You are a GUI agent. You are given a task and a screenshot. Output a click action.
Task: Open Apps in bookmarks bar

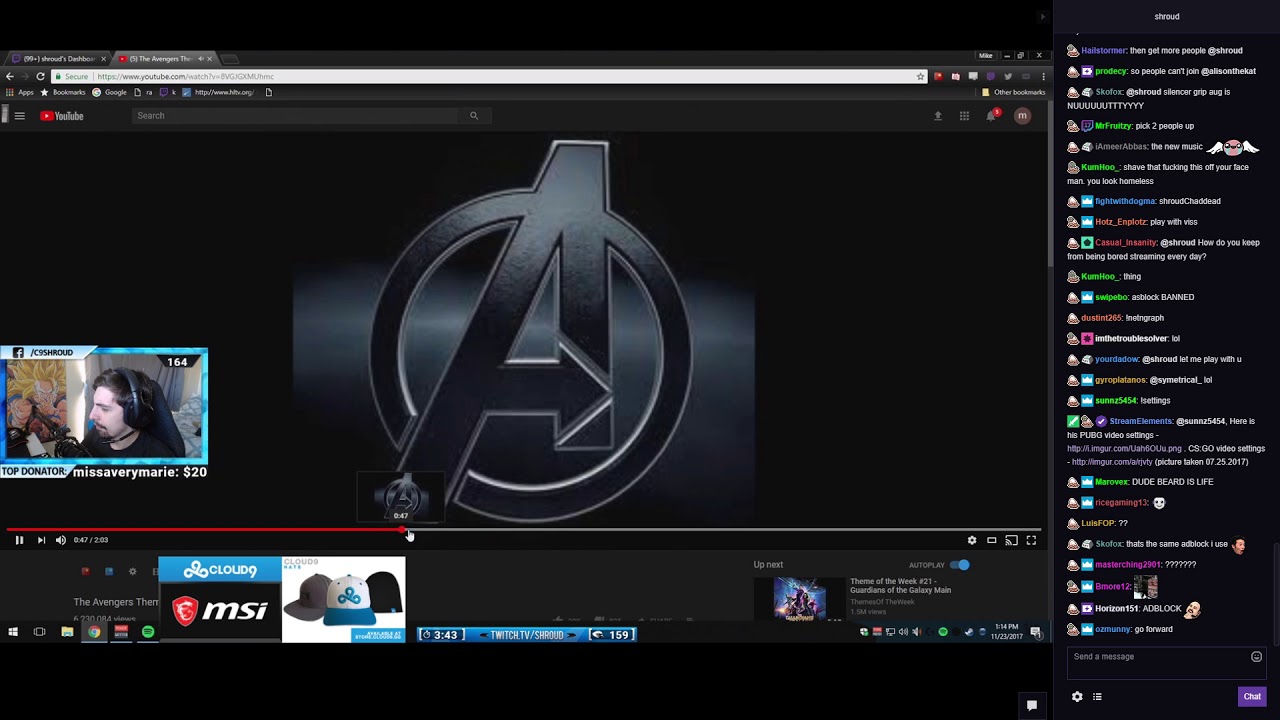pyautogui.click(x=19, y=92)
